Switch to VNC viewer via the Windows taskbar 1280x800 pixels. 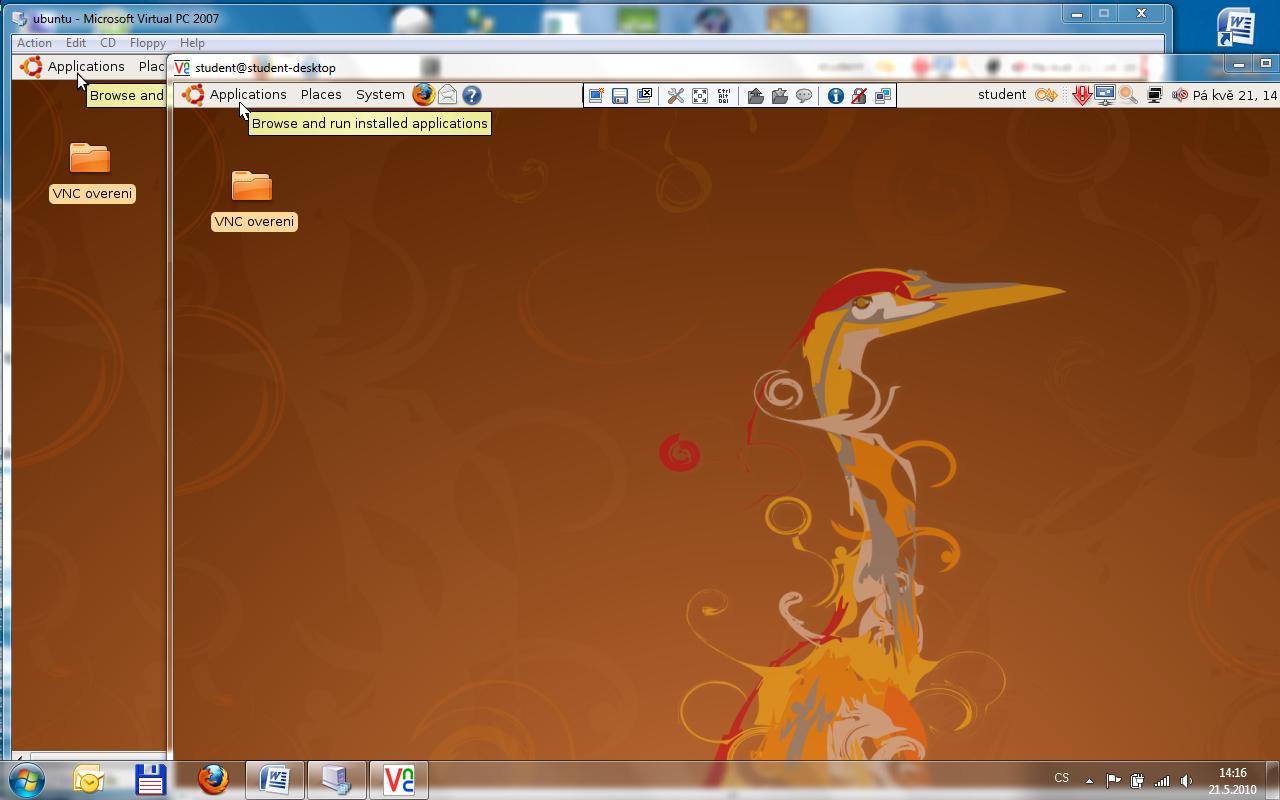[x=399, y=779]
